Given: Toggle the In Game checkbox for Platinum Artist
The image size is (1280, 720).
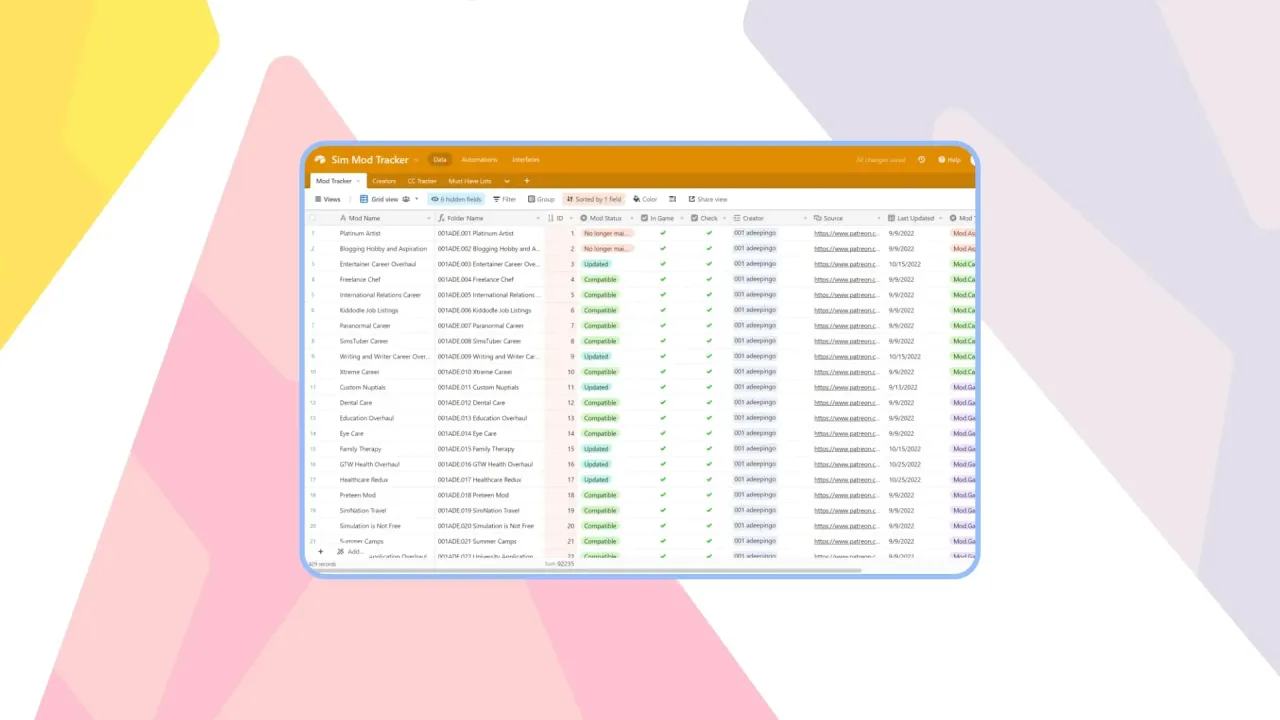Looking at the screenshot, I should coord(662,233).
